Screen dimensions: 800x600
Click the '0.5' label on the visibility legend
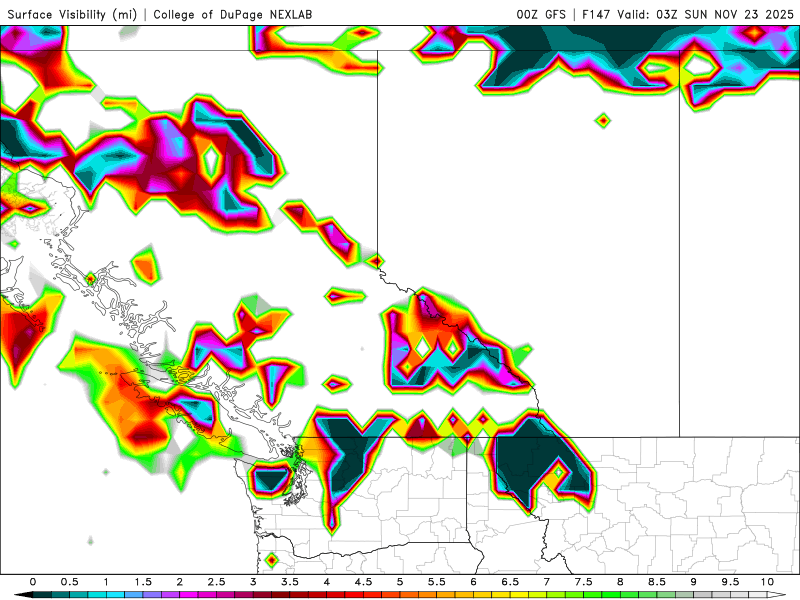[69, 582]
